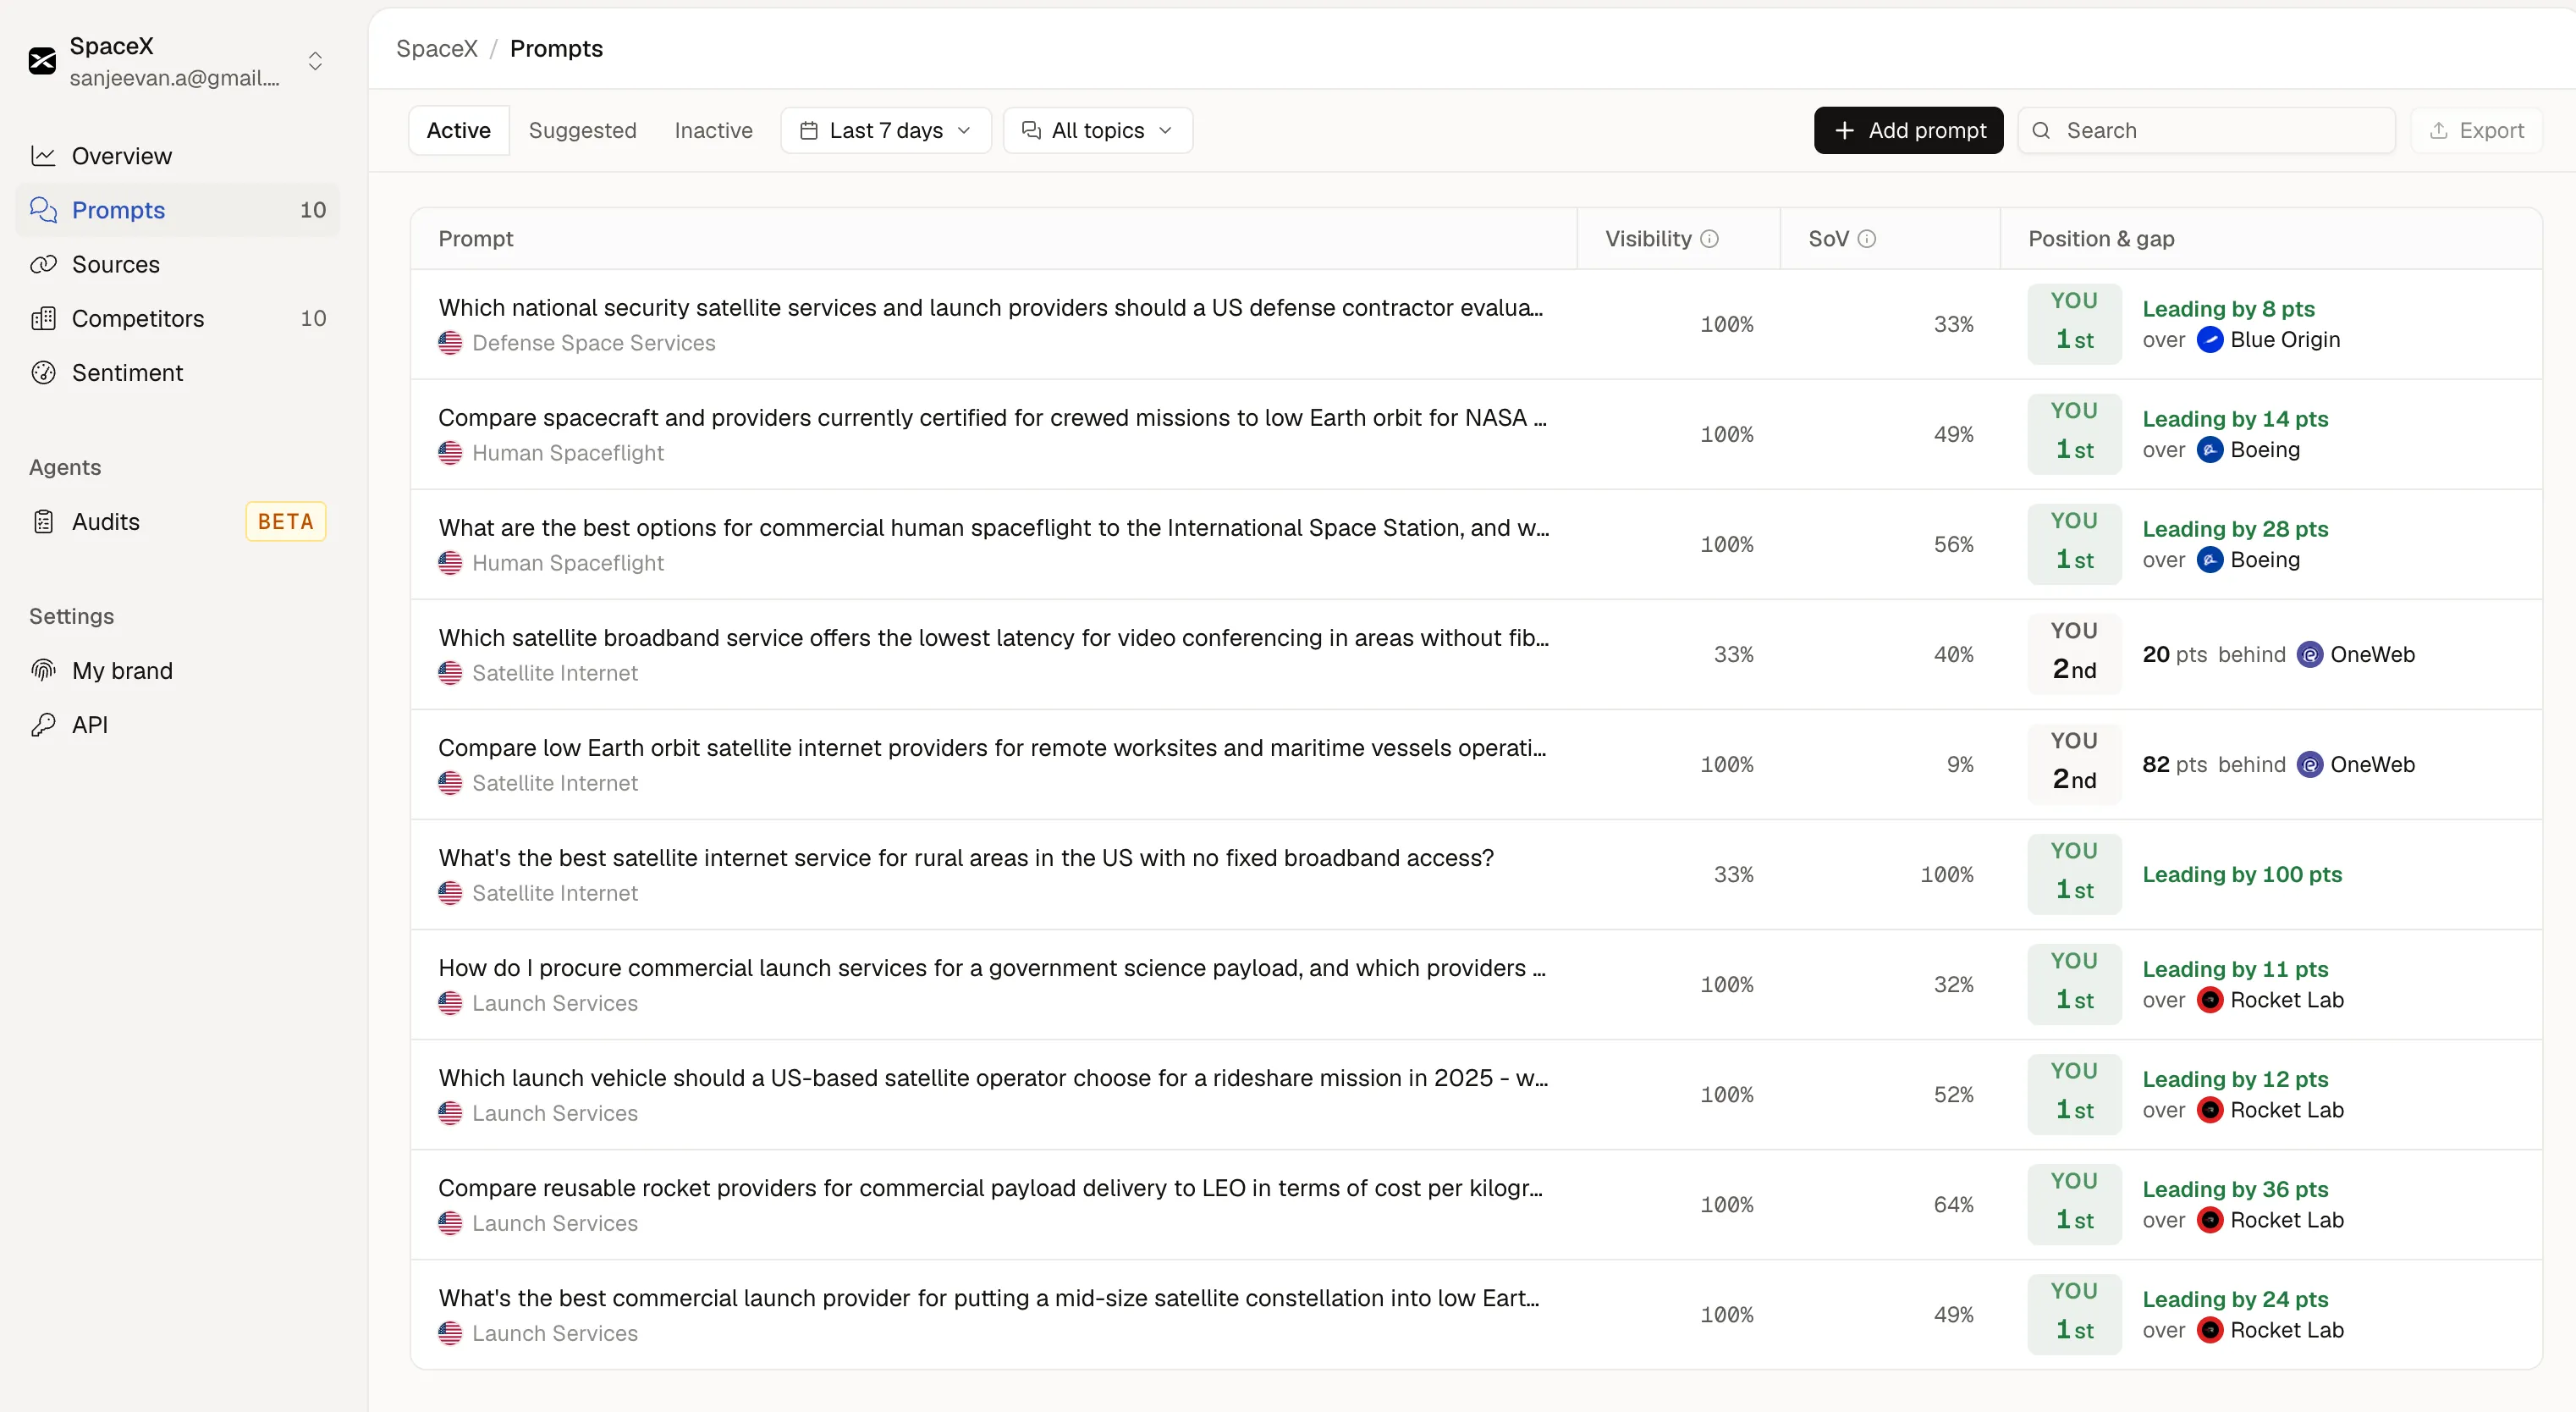
Task: Open the All topics dropdown
Action: coord(1097,130)
